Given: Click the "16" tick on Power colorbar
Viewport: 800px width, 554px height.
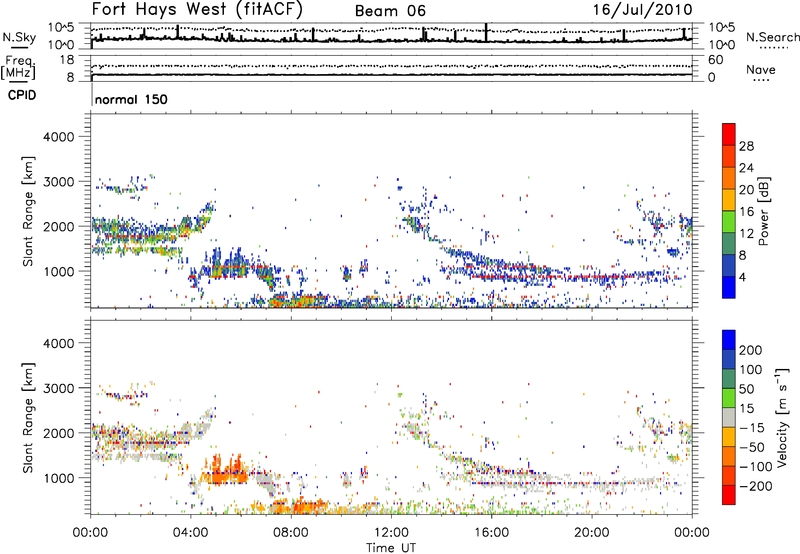Looking at the screenshot, I should pyautogui.click(x=746, y=212).
